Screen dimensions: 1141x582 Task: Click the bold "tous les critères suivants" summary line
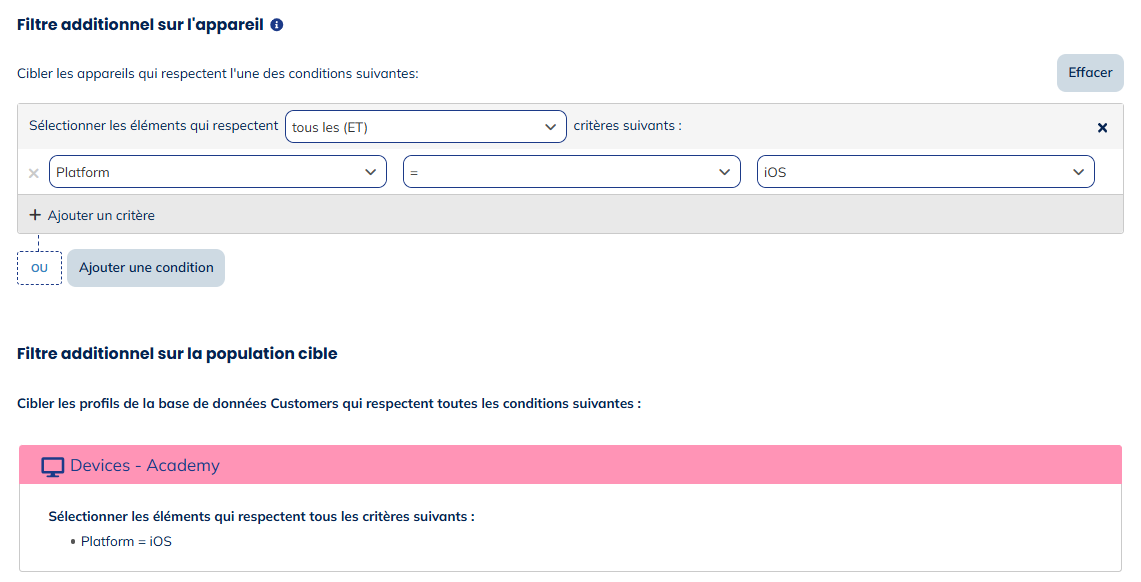(x=261, y=516)
